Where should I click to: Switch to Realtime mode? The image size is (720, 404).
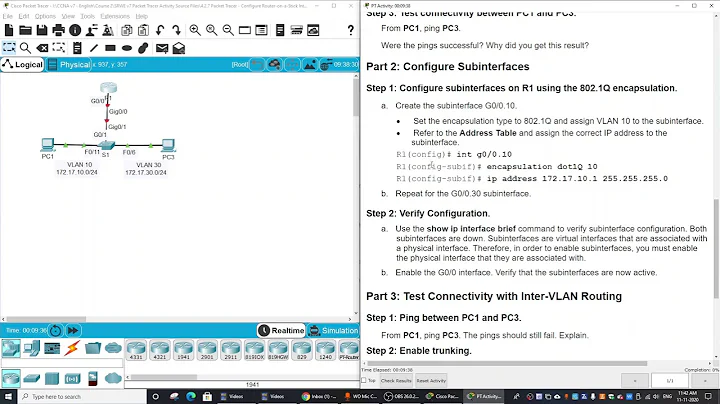coord(281,330)
